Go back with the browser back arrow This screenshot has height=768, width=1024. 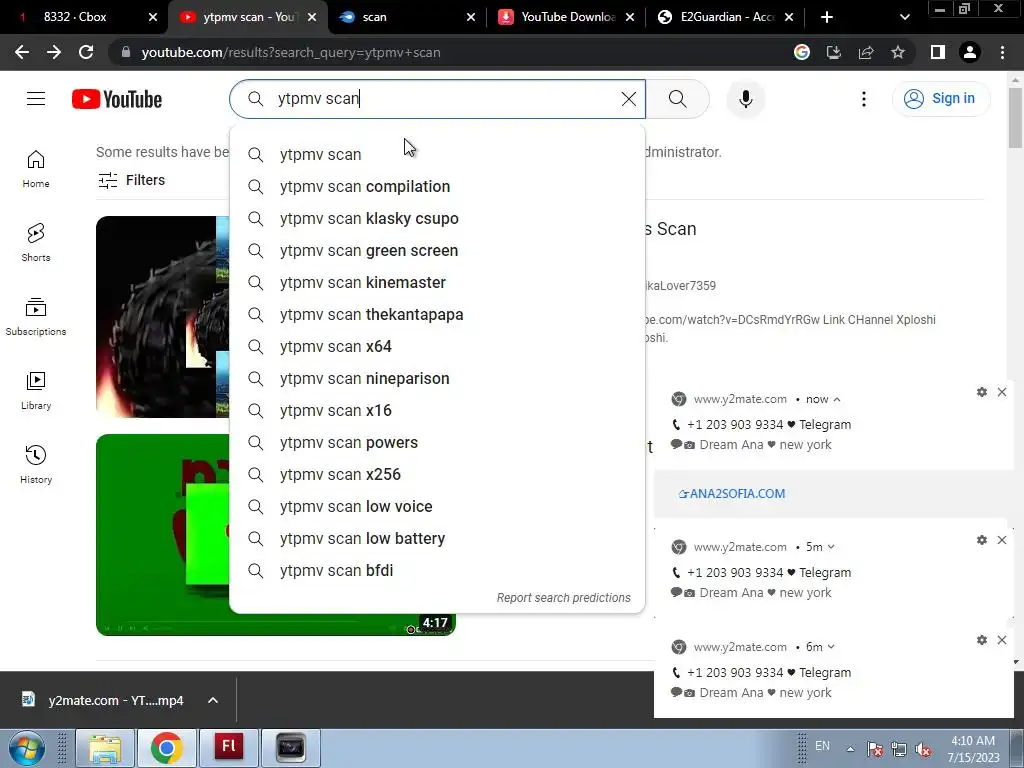22,52
